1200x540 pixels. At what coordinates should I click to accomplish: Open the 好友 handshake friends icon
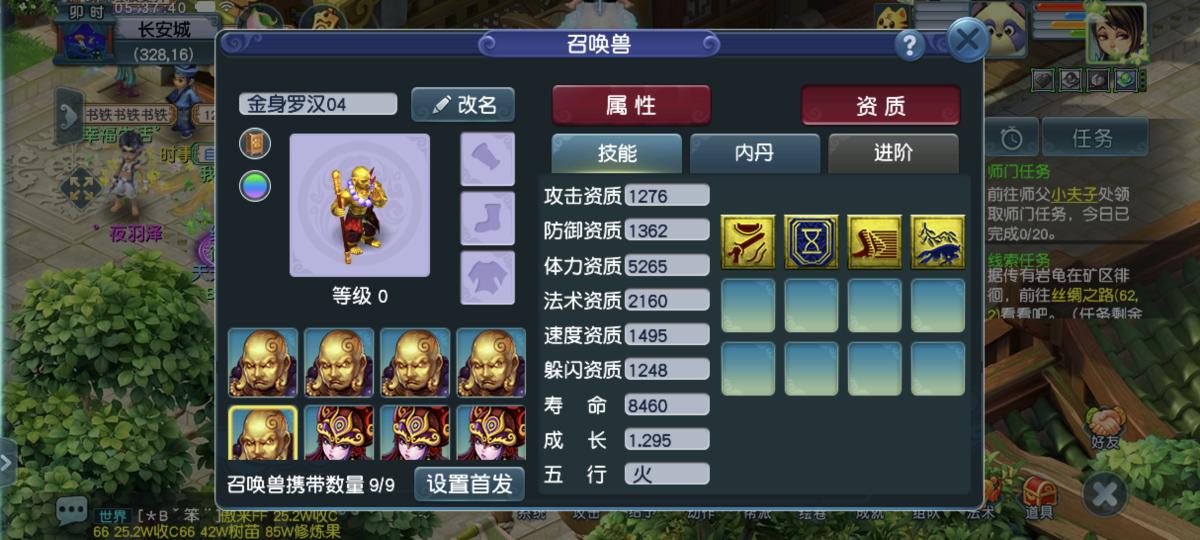click(1105, 427)
